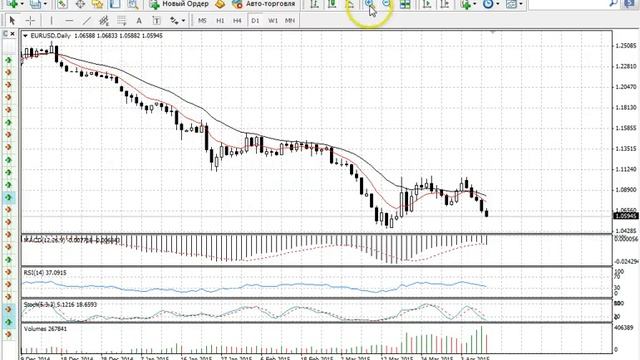
Task: Switch to MN timeframe
Action: point(290,20)
